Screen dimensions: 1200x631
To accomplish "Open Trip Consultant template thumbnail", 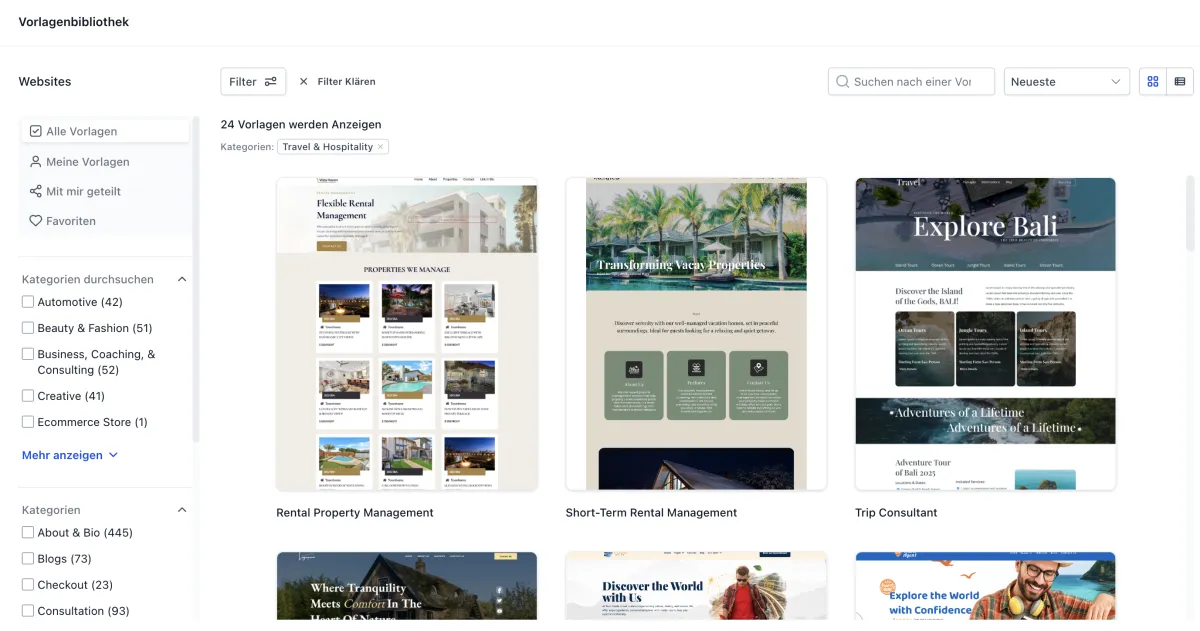I will 985,334.
